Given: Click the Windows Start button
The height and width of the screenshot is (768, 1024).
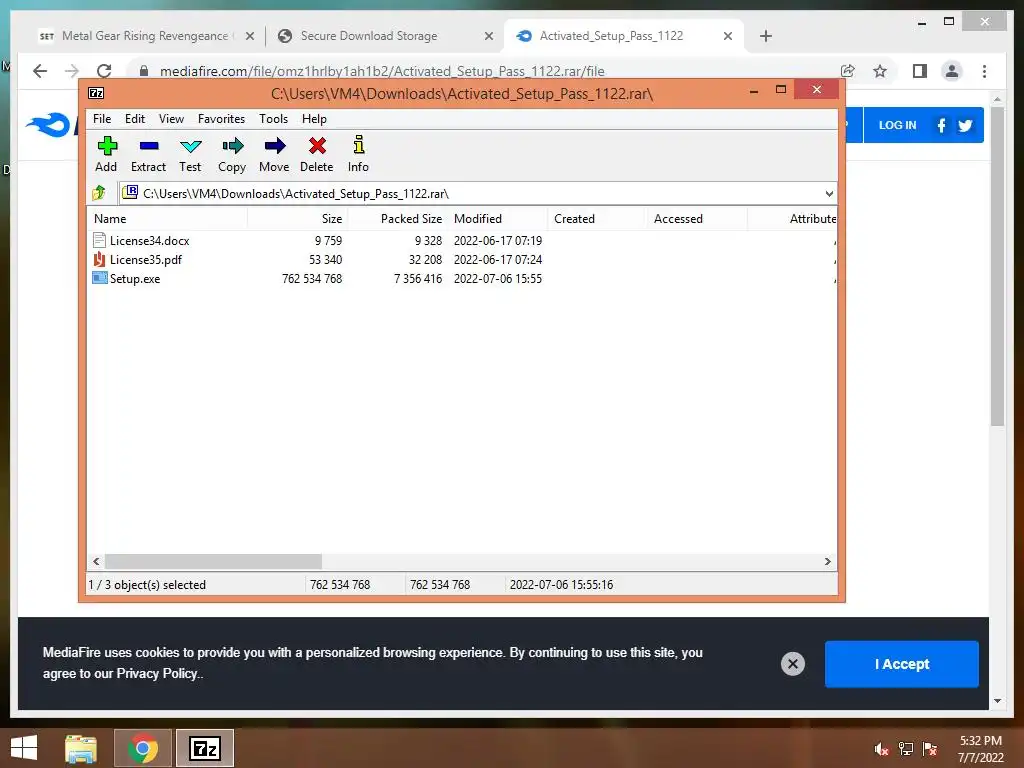Looking at the screenshot, I should [24, 748].
